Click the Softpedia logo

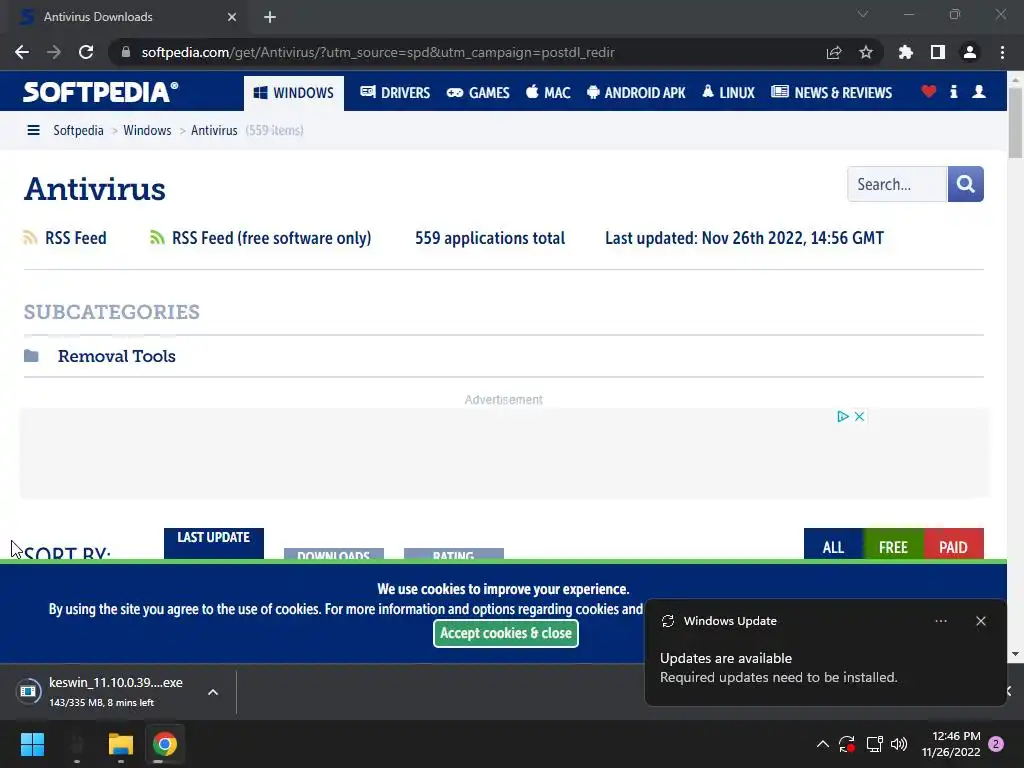(100, 92)
